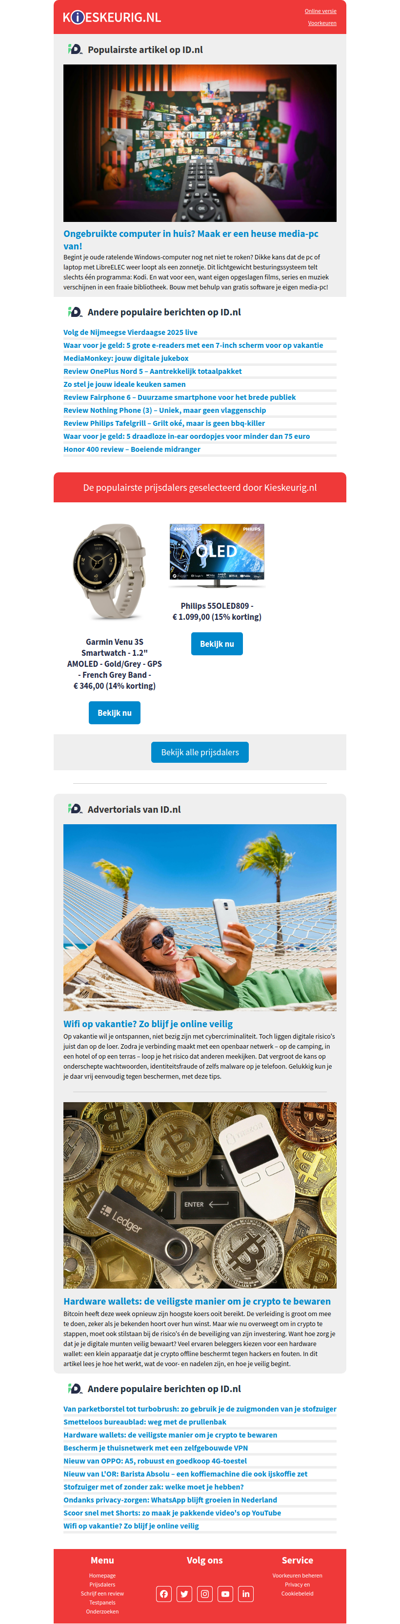Click the YouTube icon under Volg ons
Screen dimensions: 400x1624
click(225, 1593)
